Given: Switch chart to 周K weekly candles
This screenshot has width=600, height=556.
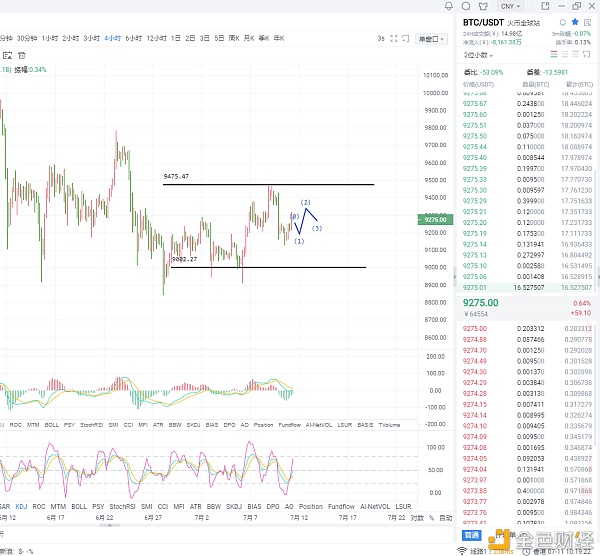Looking at the screenshot, I should (234, 38).
